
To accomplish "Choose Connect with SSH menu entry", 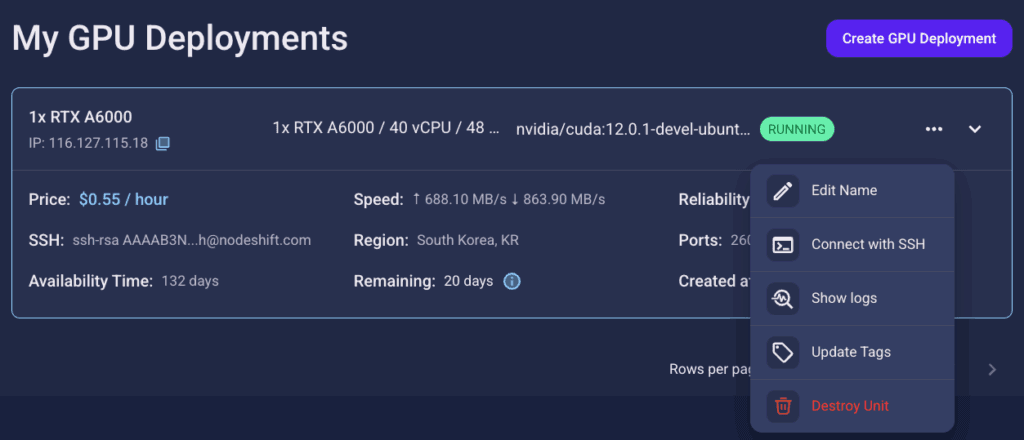I will point(868,244).
